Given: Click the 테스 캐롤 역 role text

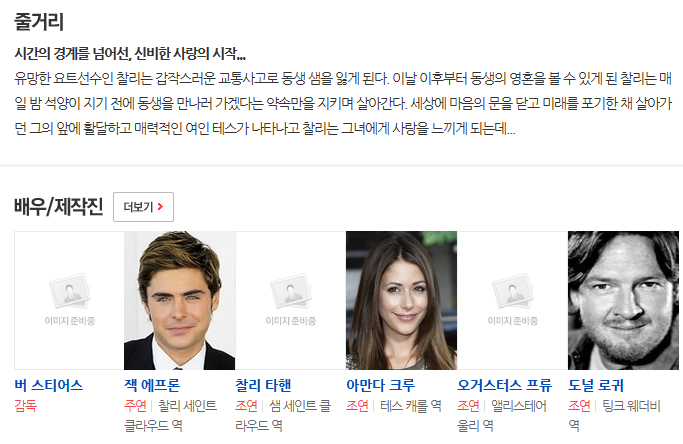Looking at the screenshot, I should tap(411, 406).
